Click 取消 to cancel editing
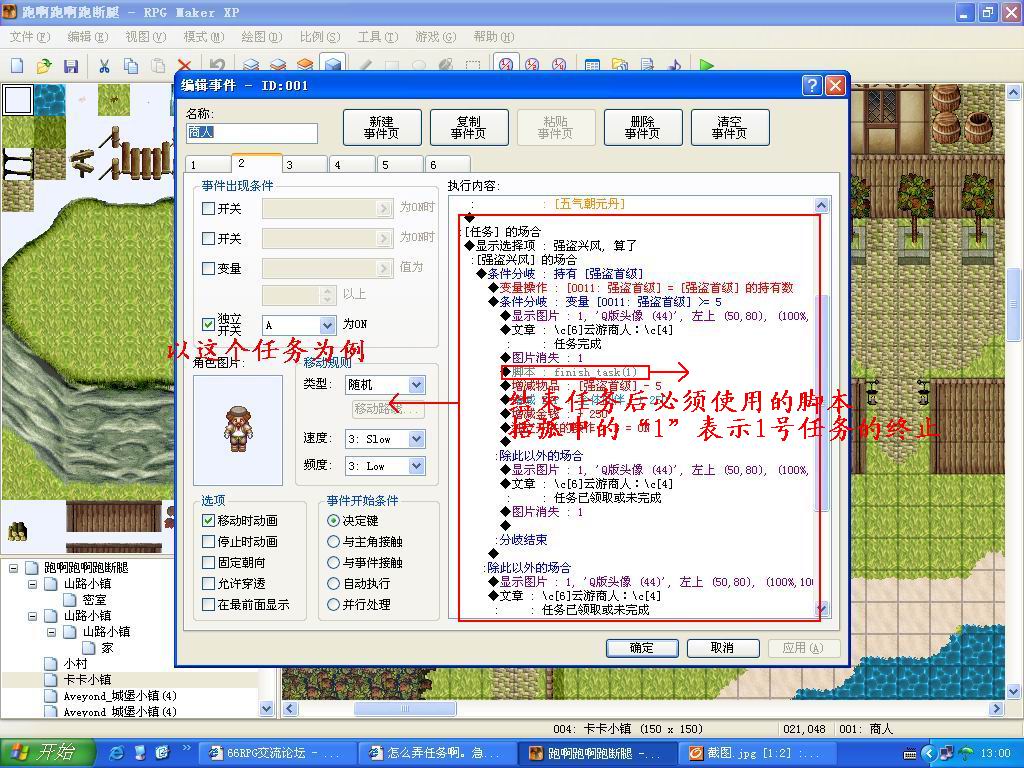Image resolution: width=1024 pixels, height=768 pixels. click(722, 648)
